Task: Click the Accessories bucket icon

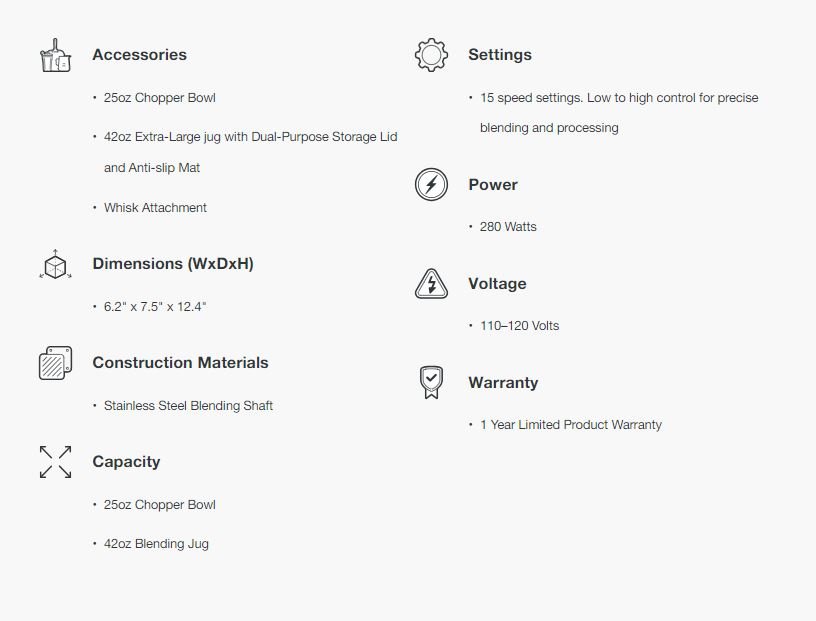Action: pyautogui.click(x=55, y=56)
